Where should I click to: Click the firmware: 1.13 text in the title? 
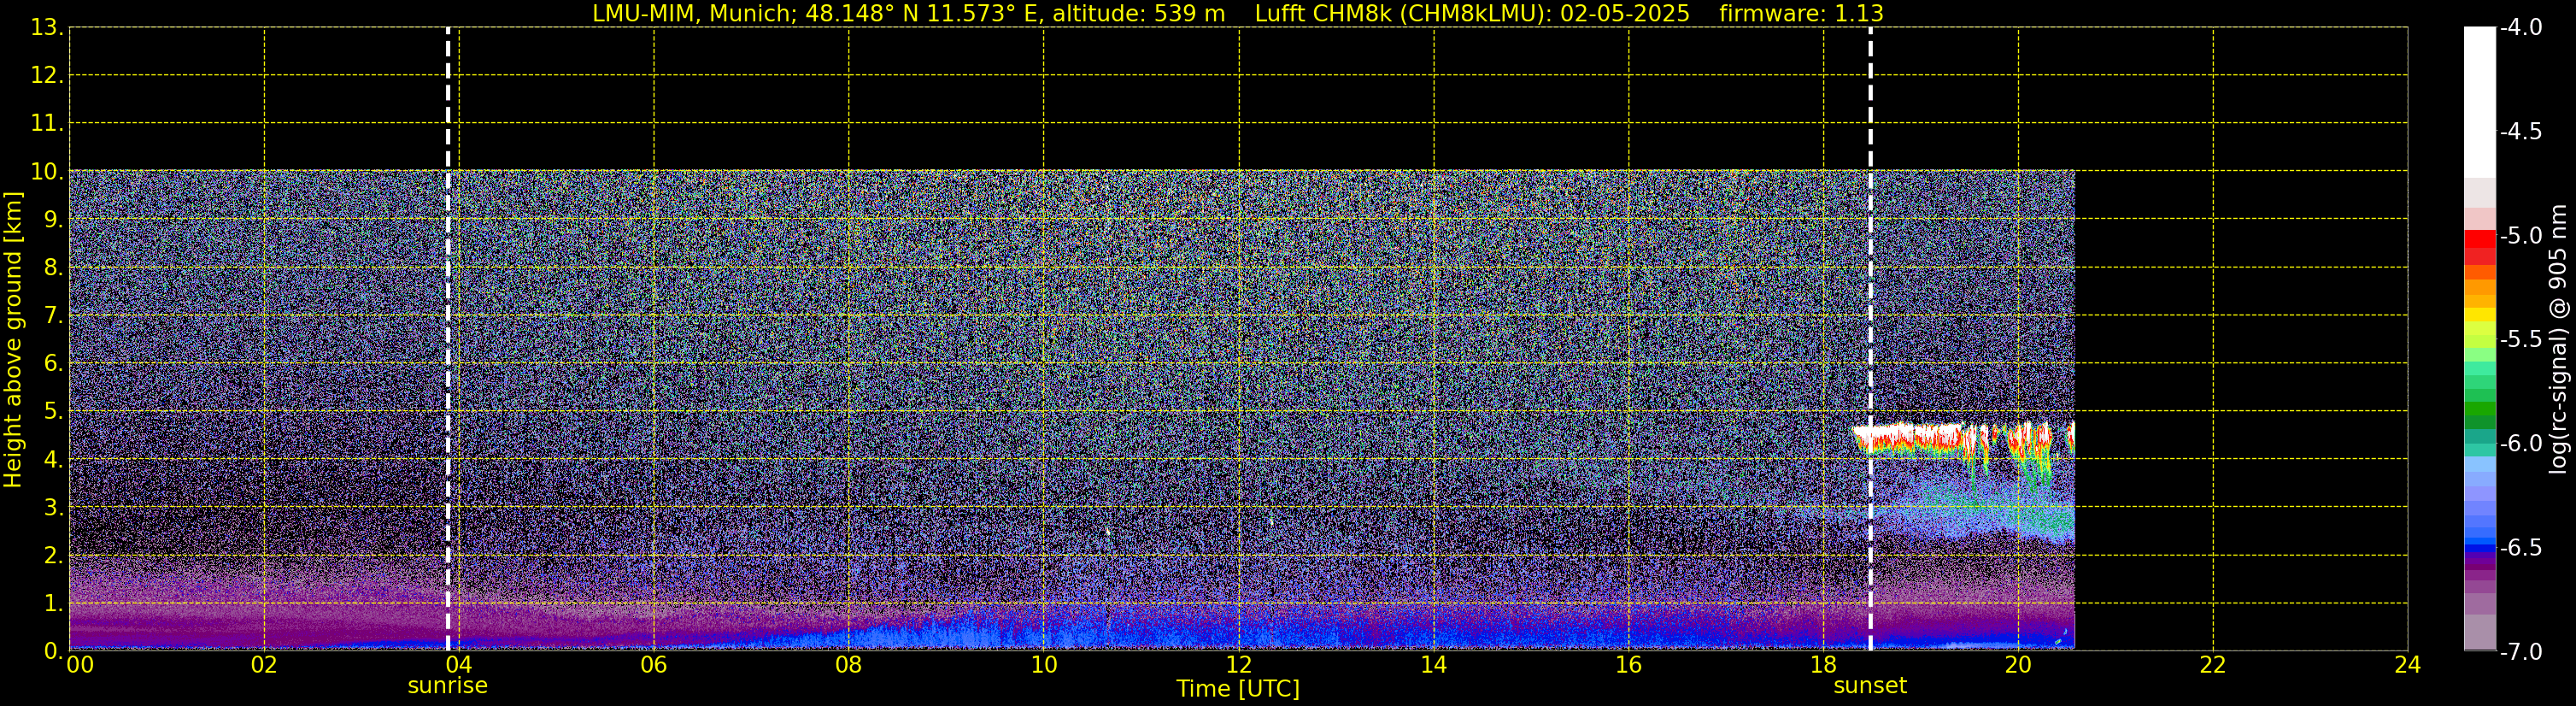click(x=1801, y=14)
